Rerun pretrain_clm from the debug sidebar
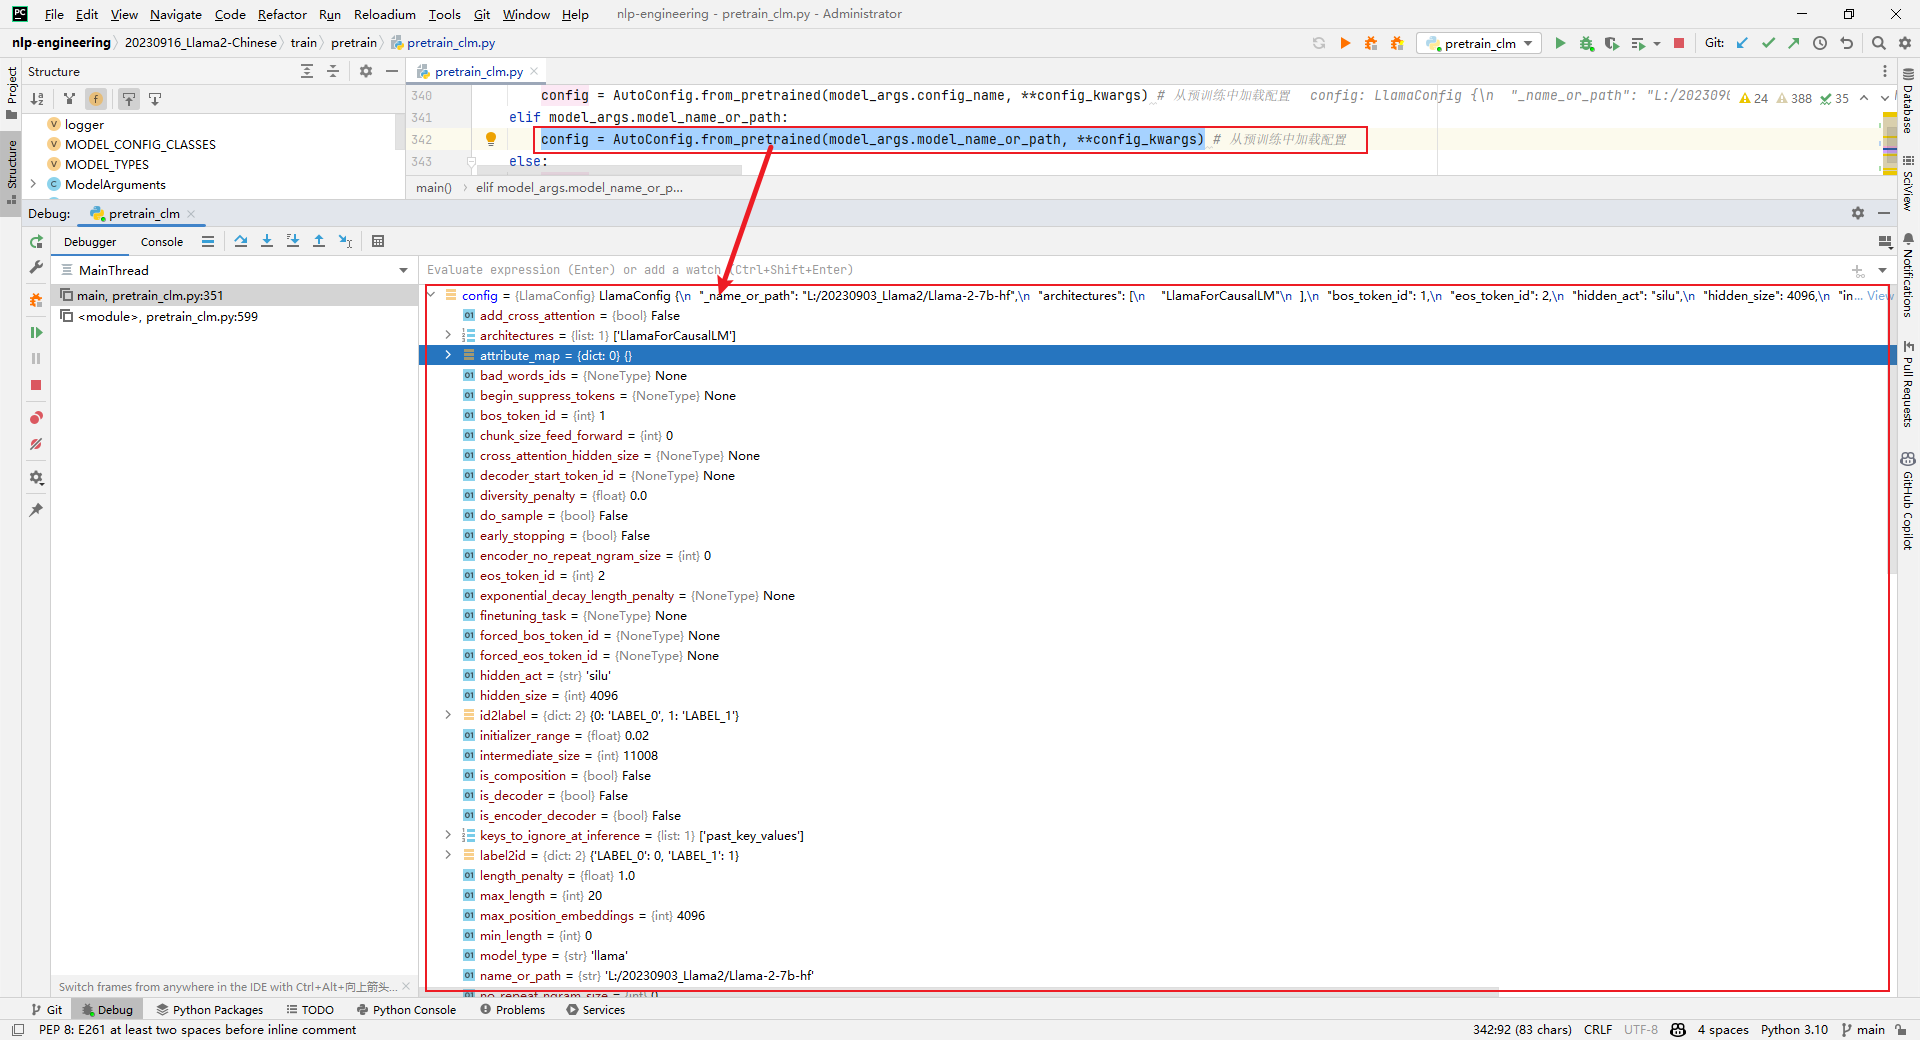The height and width of the screenshot is (1040, 1920). coord(36,242)
